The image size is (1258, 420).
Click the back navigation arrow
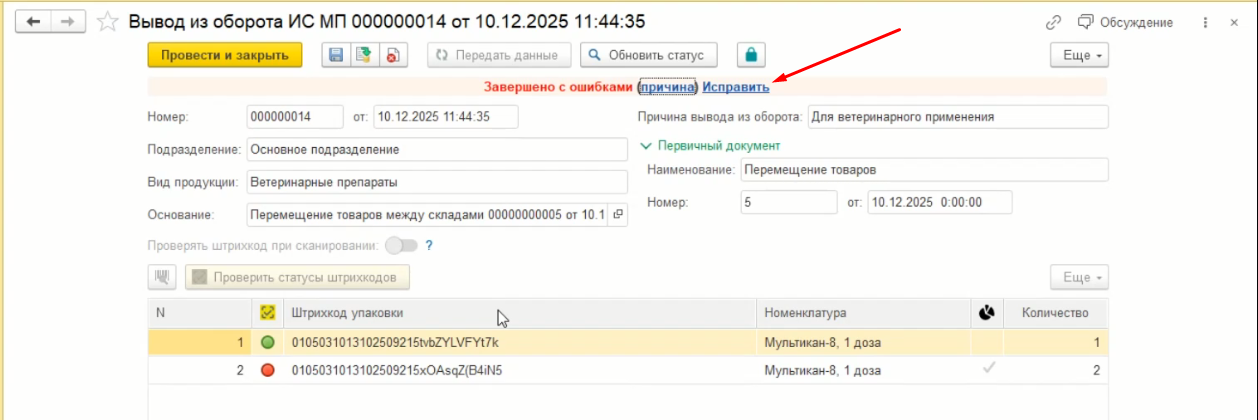coord(34,22)
